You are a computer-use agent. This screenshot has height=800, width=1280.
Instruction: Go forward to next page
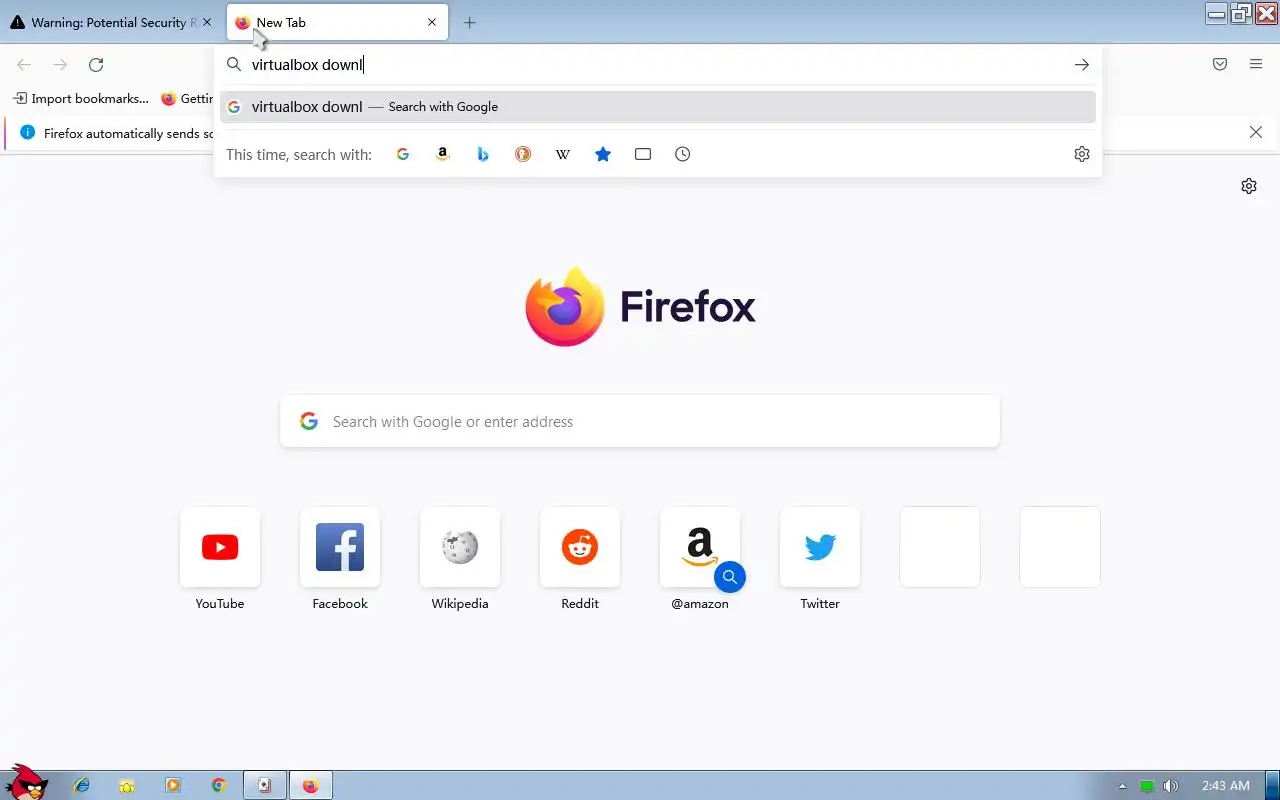click(60, 65)
